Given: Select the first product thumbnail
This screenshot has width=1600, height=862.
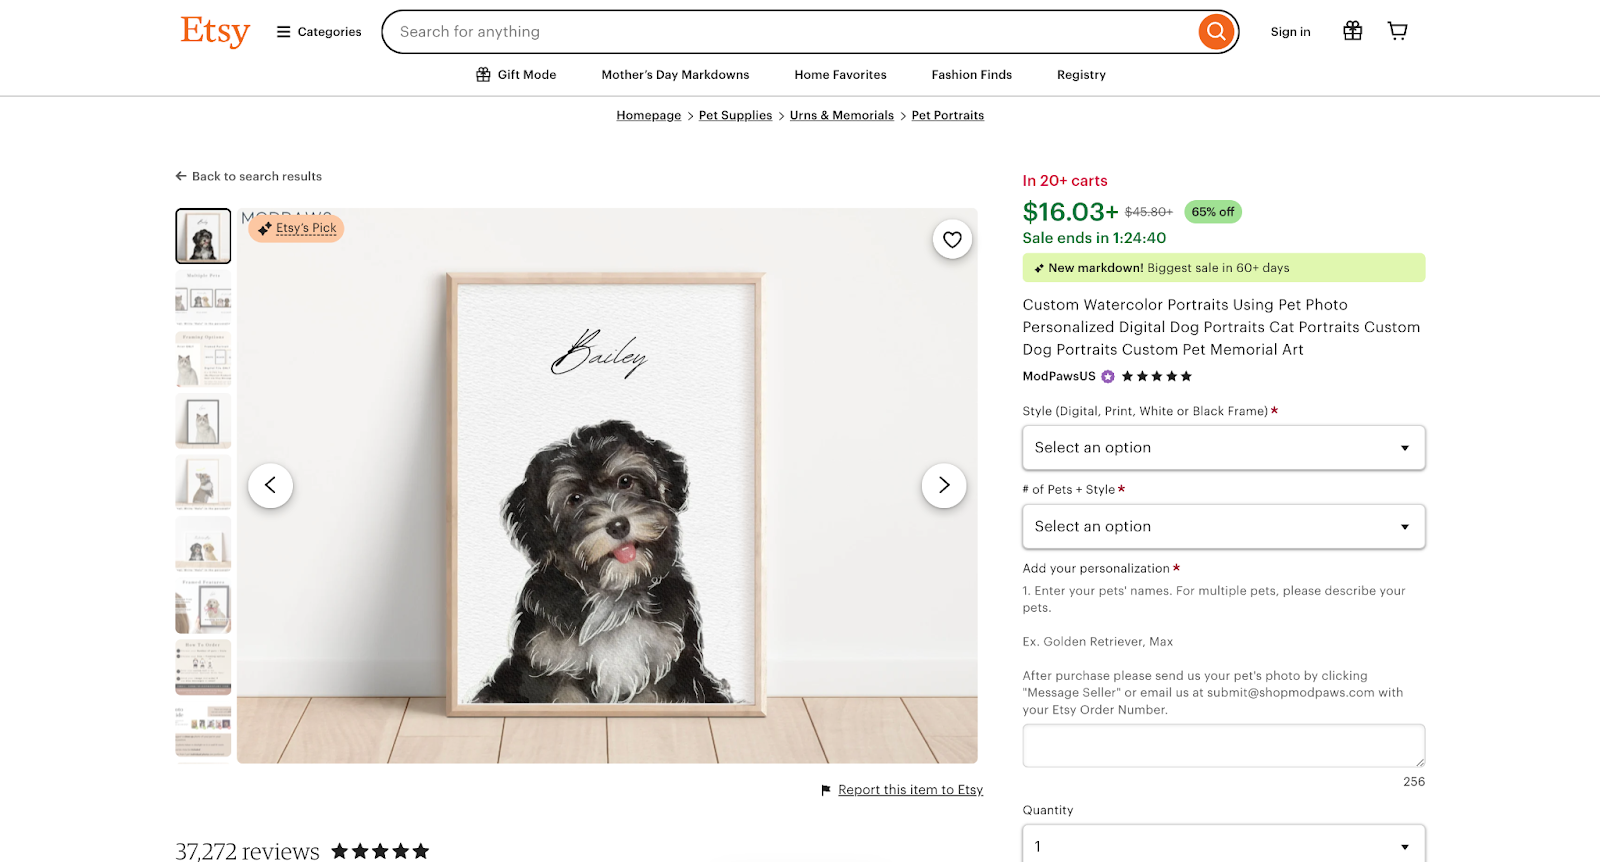Looking at the screenshot, I should pos(202,235).
